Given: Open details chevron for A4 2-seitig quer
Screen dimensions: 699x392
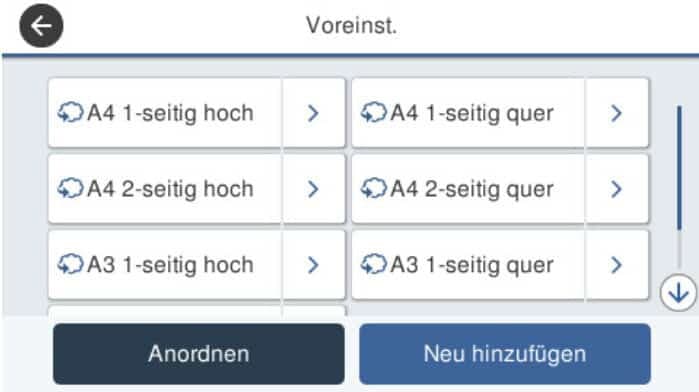Looking at the screenshot, I should click(617, 189).
